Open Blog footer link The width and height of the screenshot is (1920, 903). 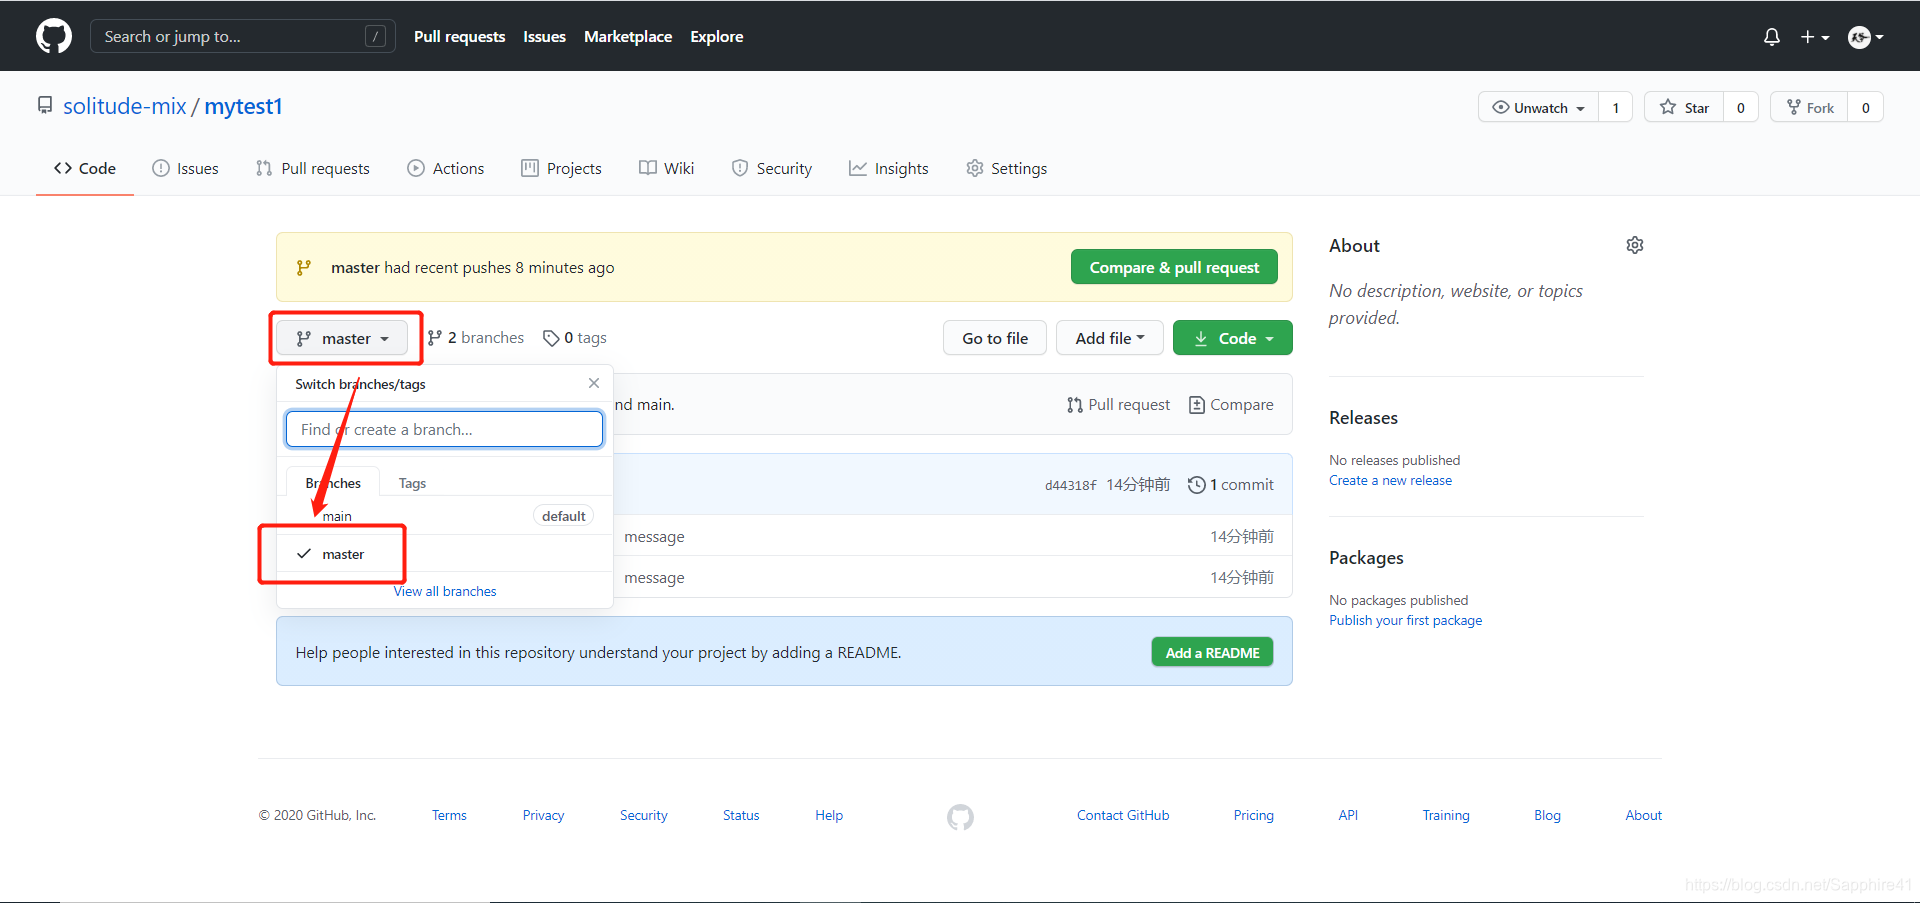1547,815
